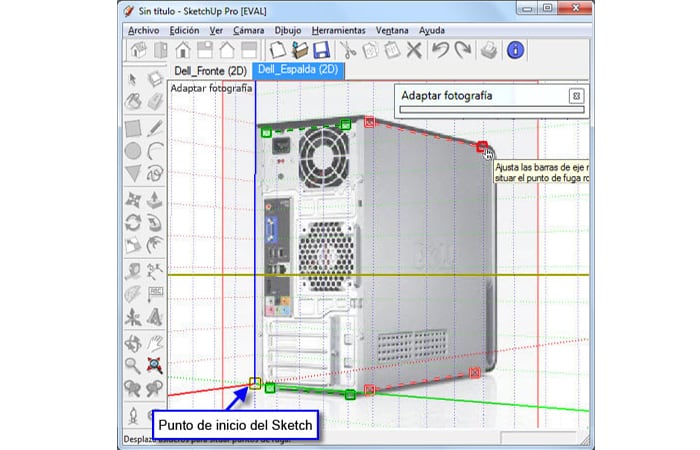Select the Rotate tool
The image size is (700, 450).
click(x=133, y=222)
